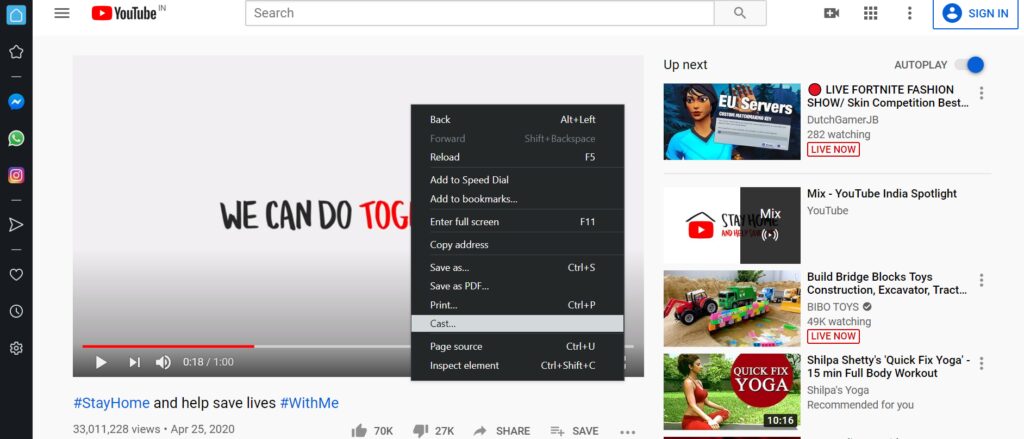Open Messenger in the Opera sidebar
This screenshot has height=439, width=1024.
[x=16, y=102]
